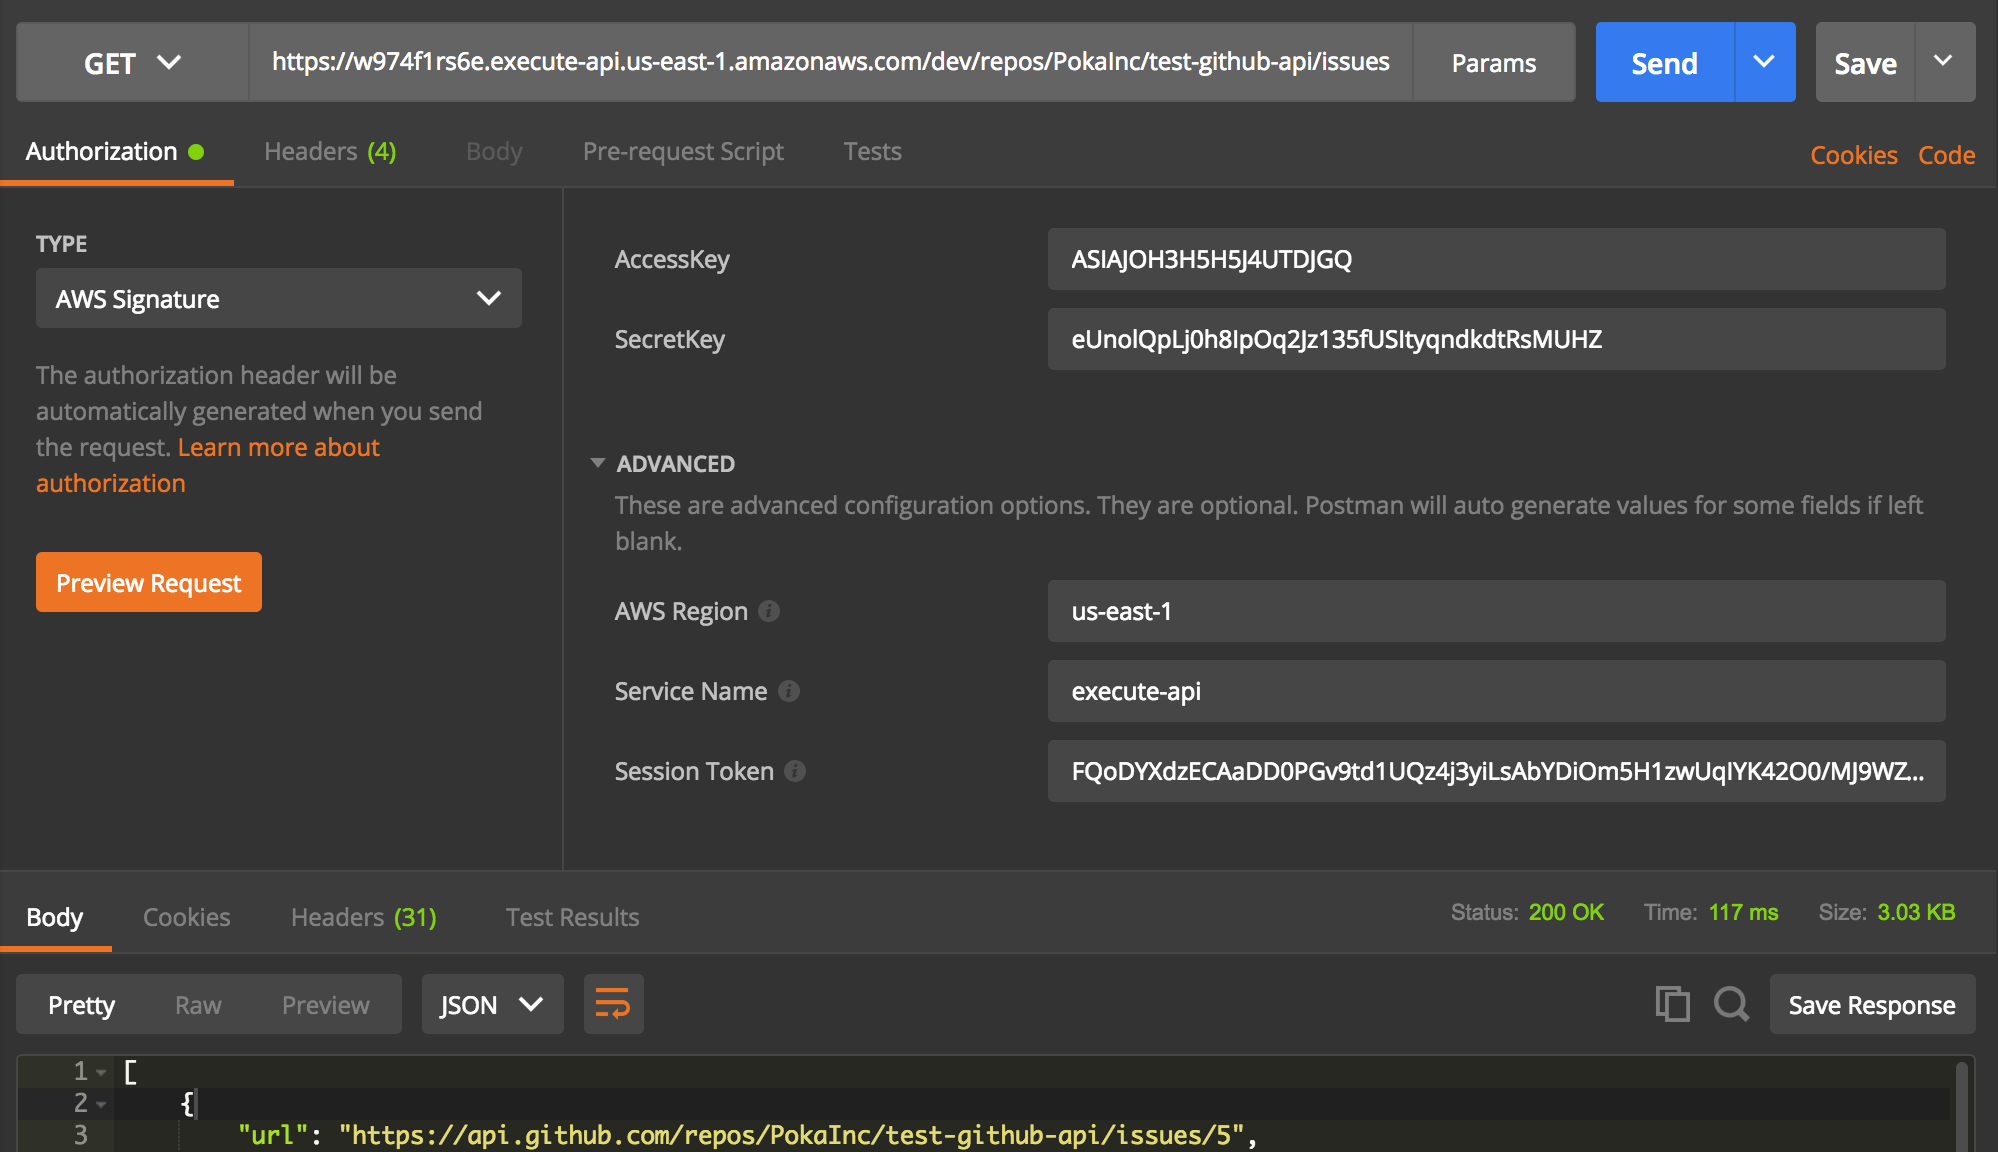Switch to Preview view

click(325, 1005)
